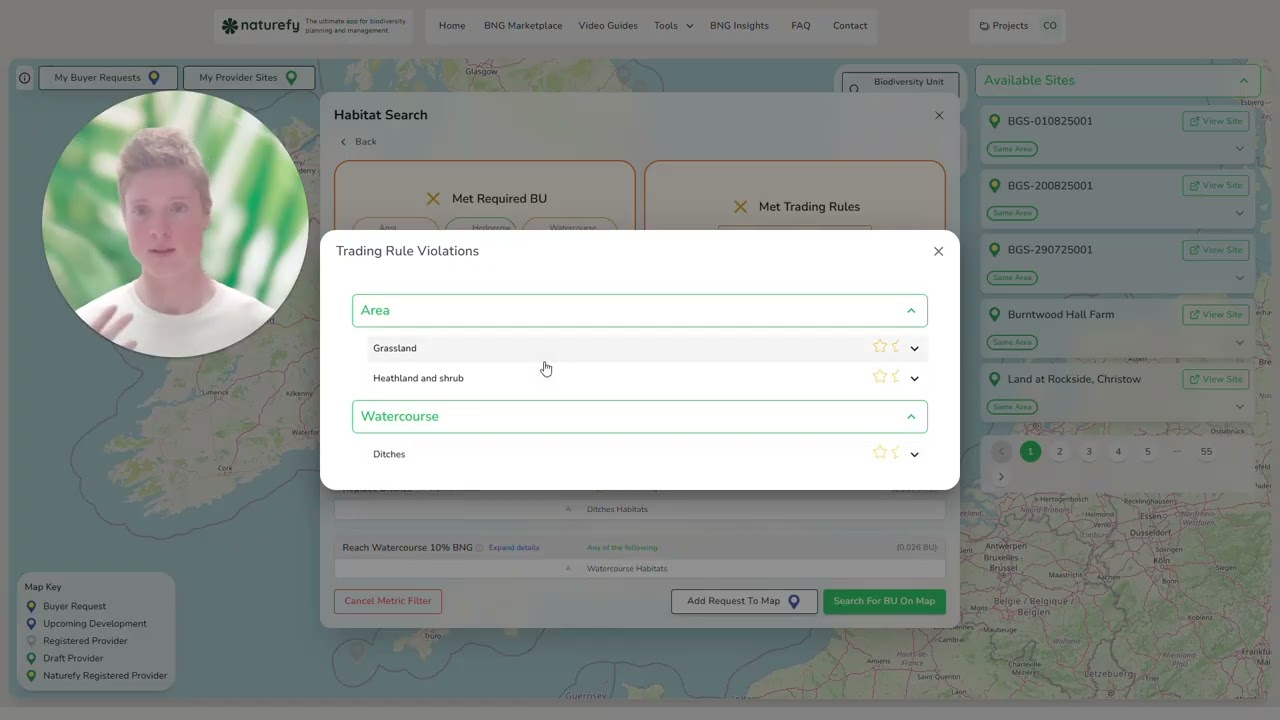This screenshot has height=720, width=1280.
Task: Expand the Ditches row chevron
Action: click(x=914, y=454)
